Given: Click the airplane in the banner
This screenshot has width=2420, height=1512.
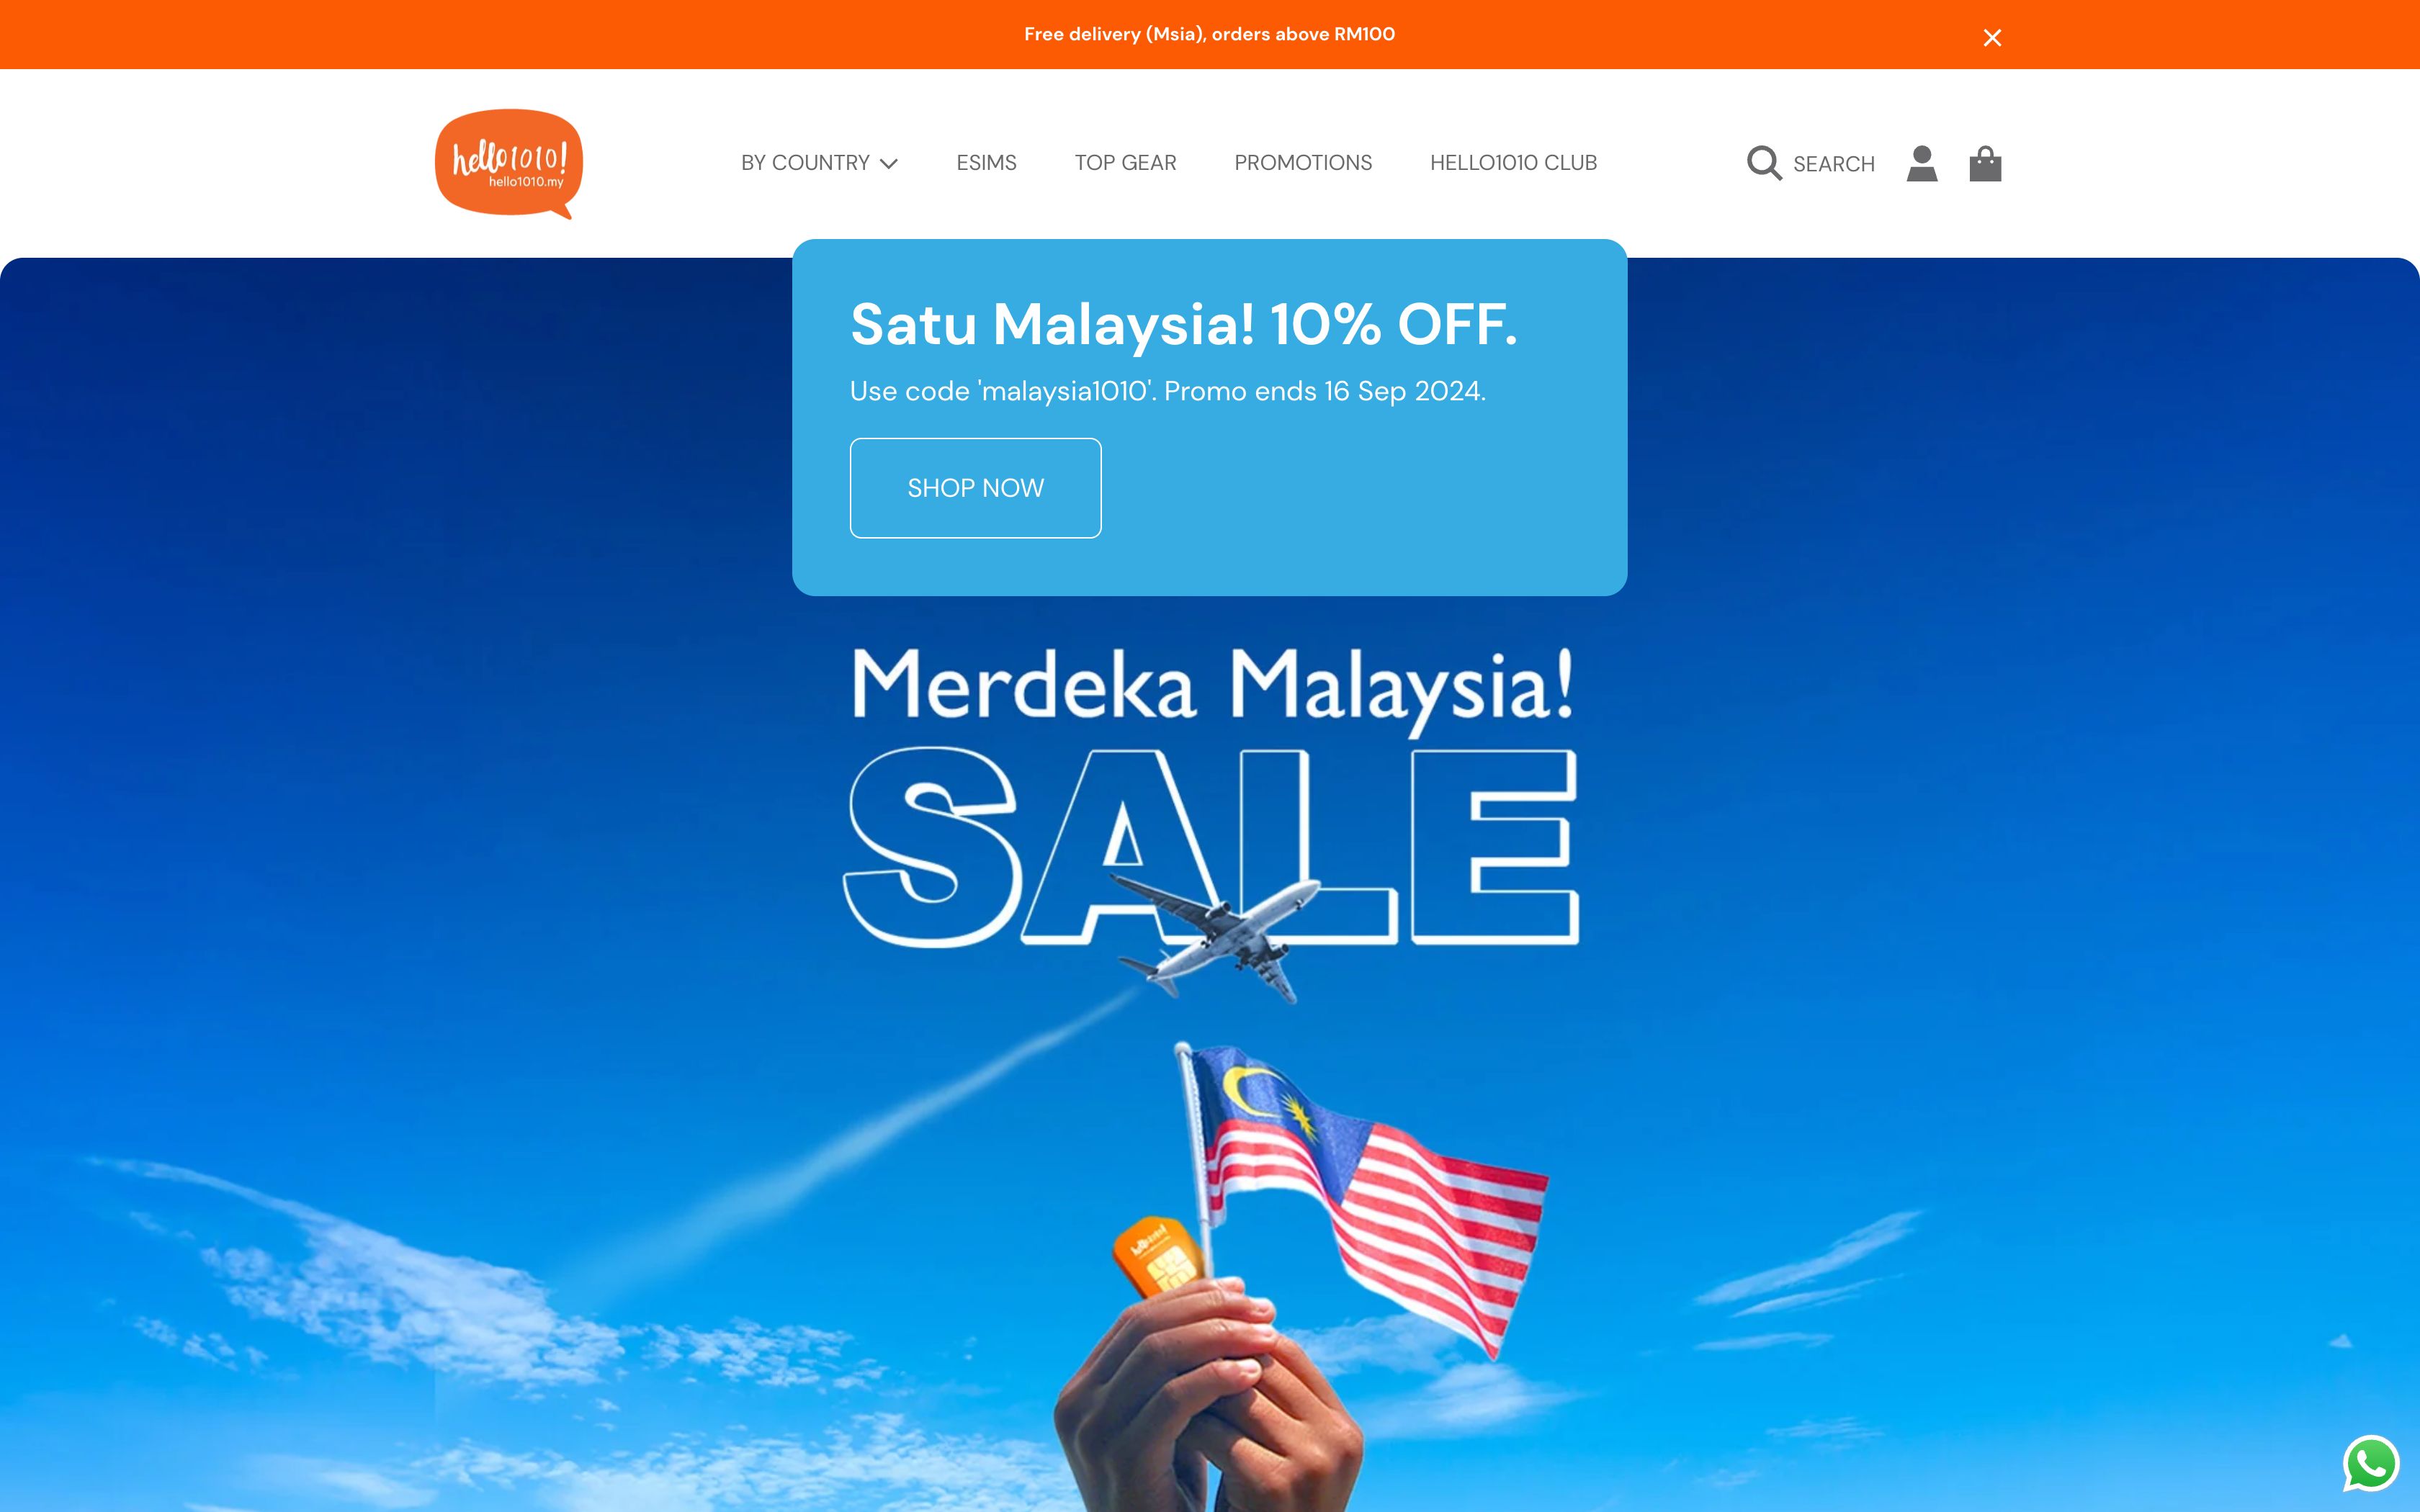Looking at the screenshot, I should click(x=1218, y=937).
